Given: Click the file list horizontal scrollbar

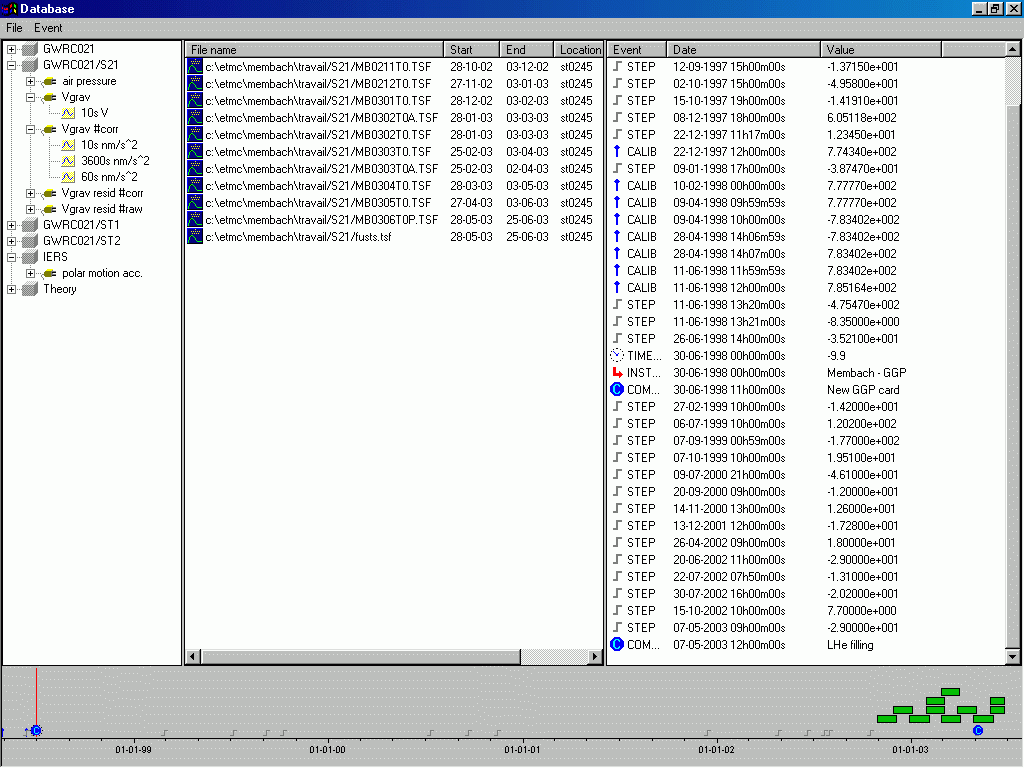Looking at the screenshot, I should click(394, 656).
